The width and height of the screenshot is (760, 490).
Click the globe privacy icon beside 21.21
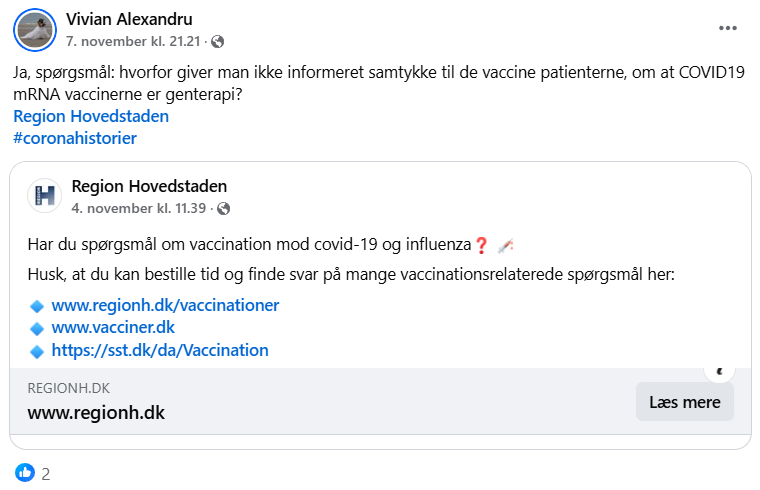tap(218, 42)
